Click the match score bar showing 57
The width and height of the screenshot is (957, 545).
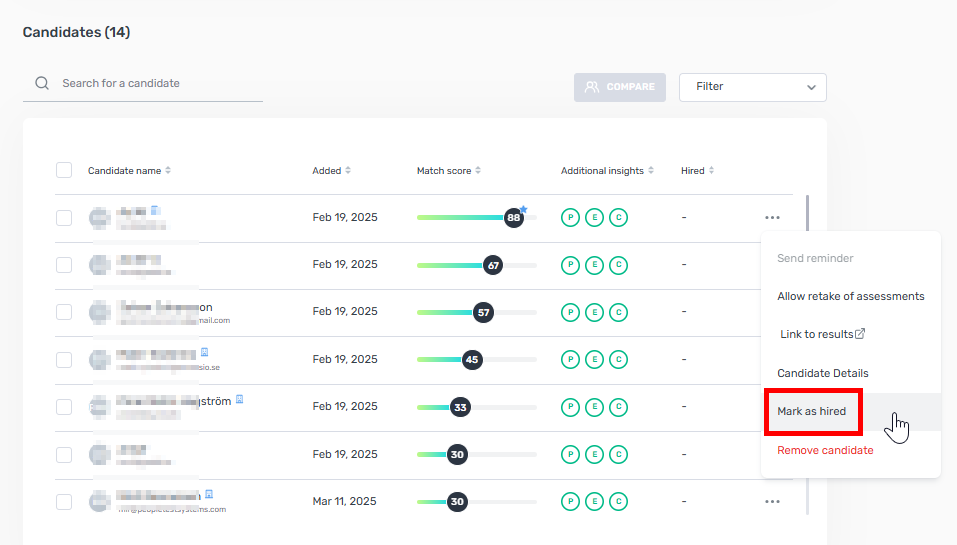tap(476, 312)
